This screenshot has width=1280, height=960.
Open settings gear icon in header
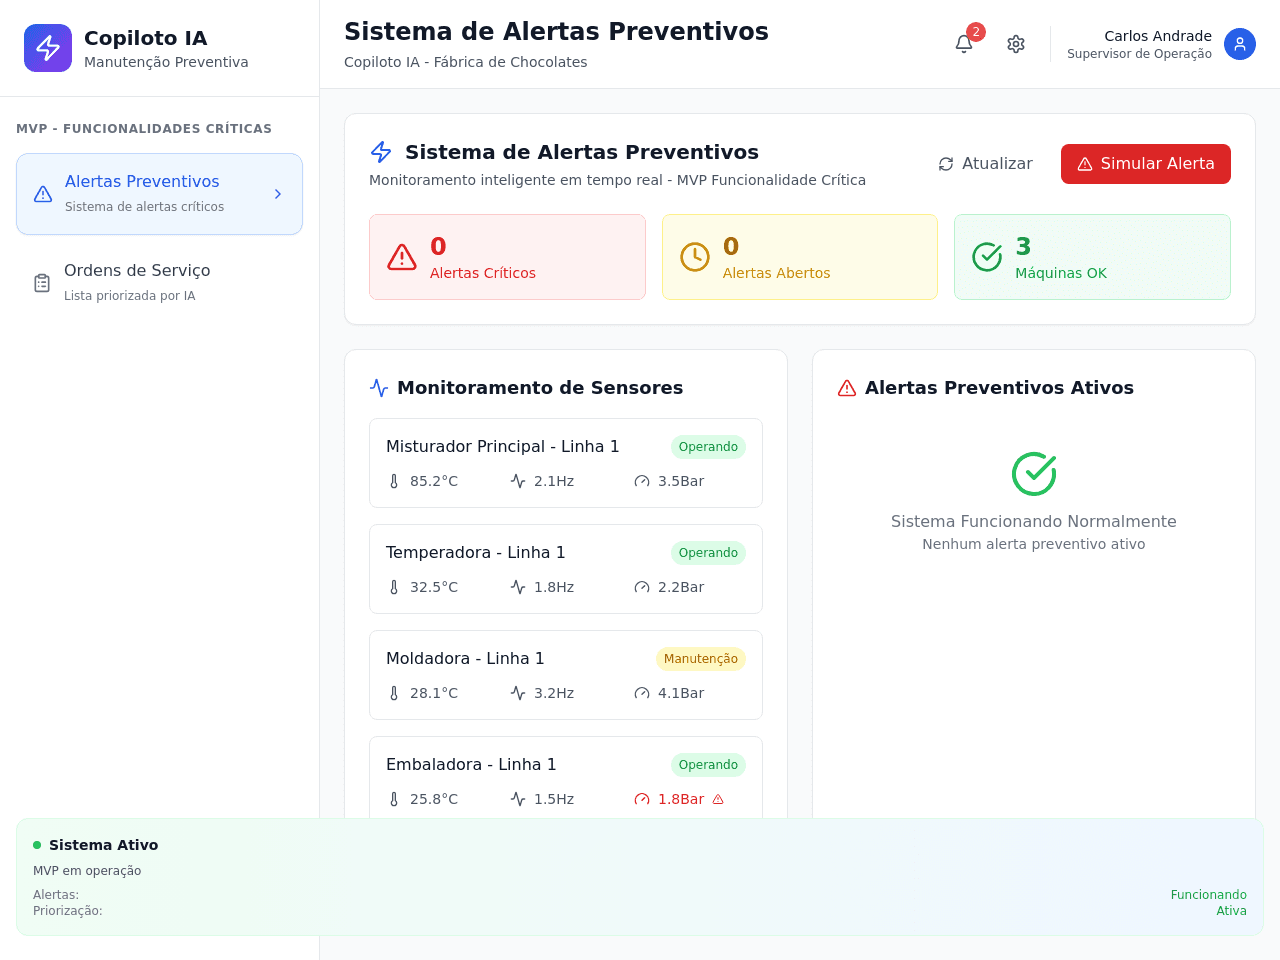[x=1016, y=44]
